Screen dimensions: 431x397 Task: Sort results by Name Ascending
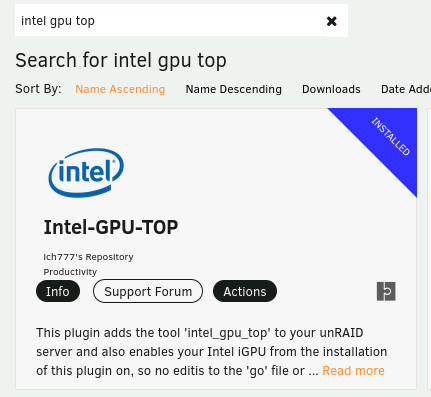pos(120,89)
